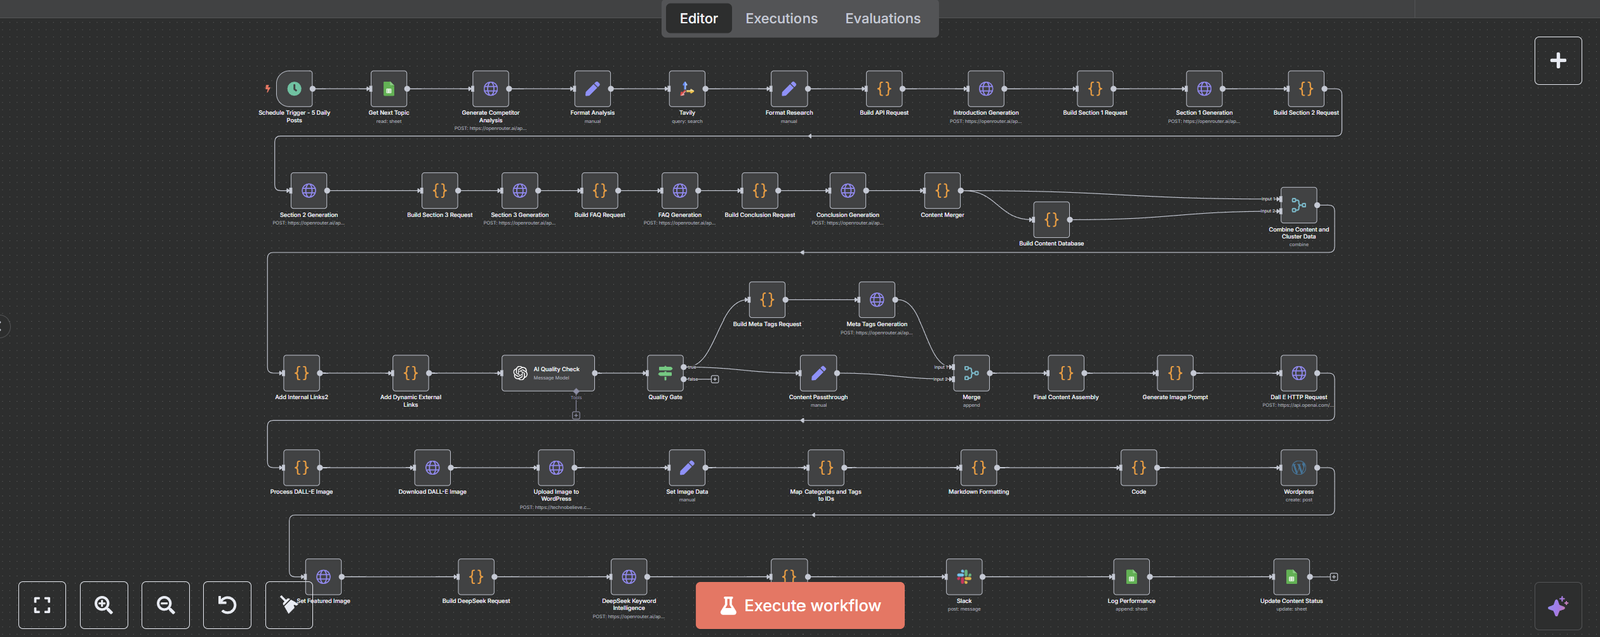Select the Build Conclusion Request node
Image resolution: width=1600 pixels, height=637 pixels.
[x=760, y=191]
